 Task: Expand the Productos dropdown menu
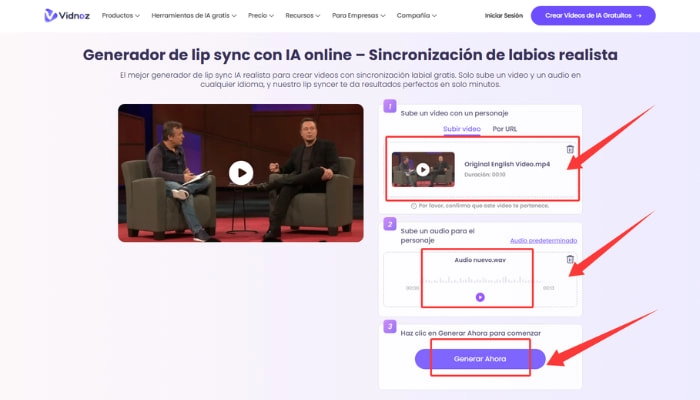click(120, 16)
